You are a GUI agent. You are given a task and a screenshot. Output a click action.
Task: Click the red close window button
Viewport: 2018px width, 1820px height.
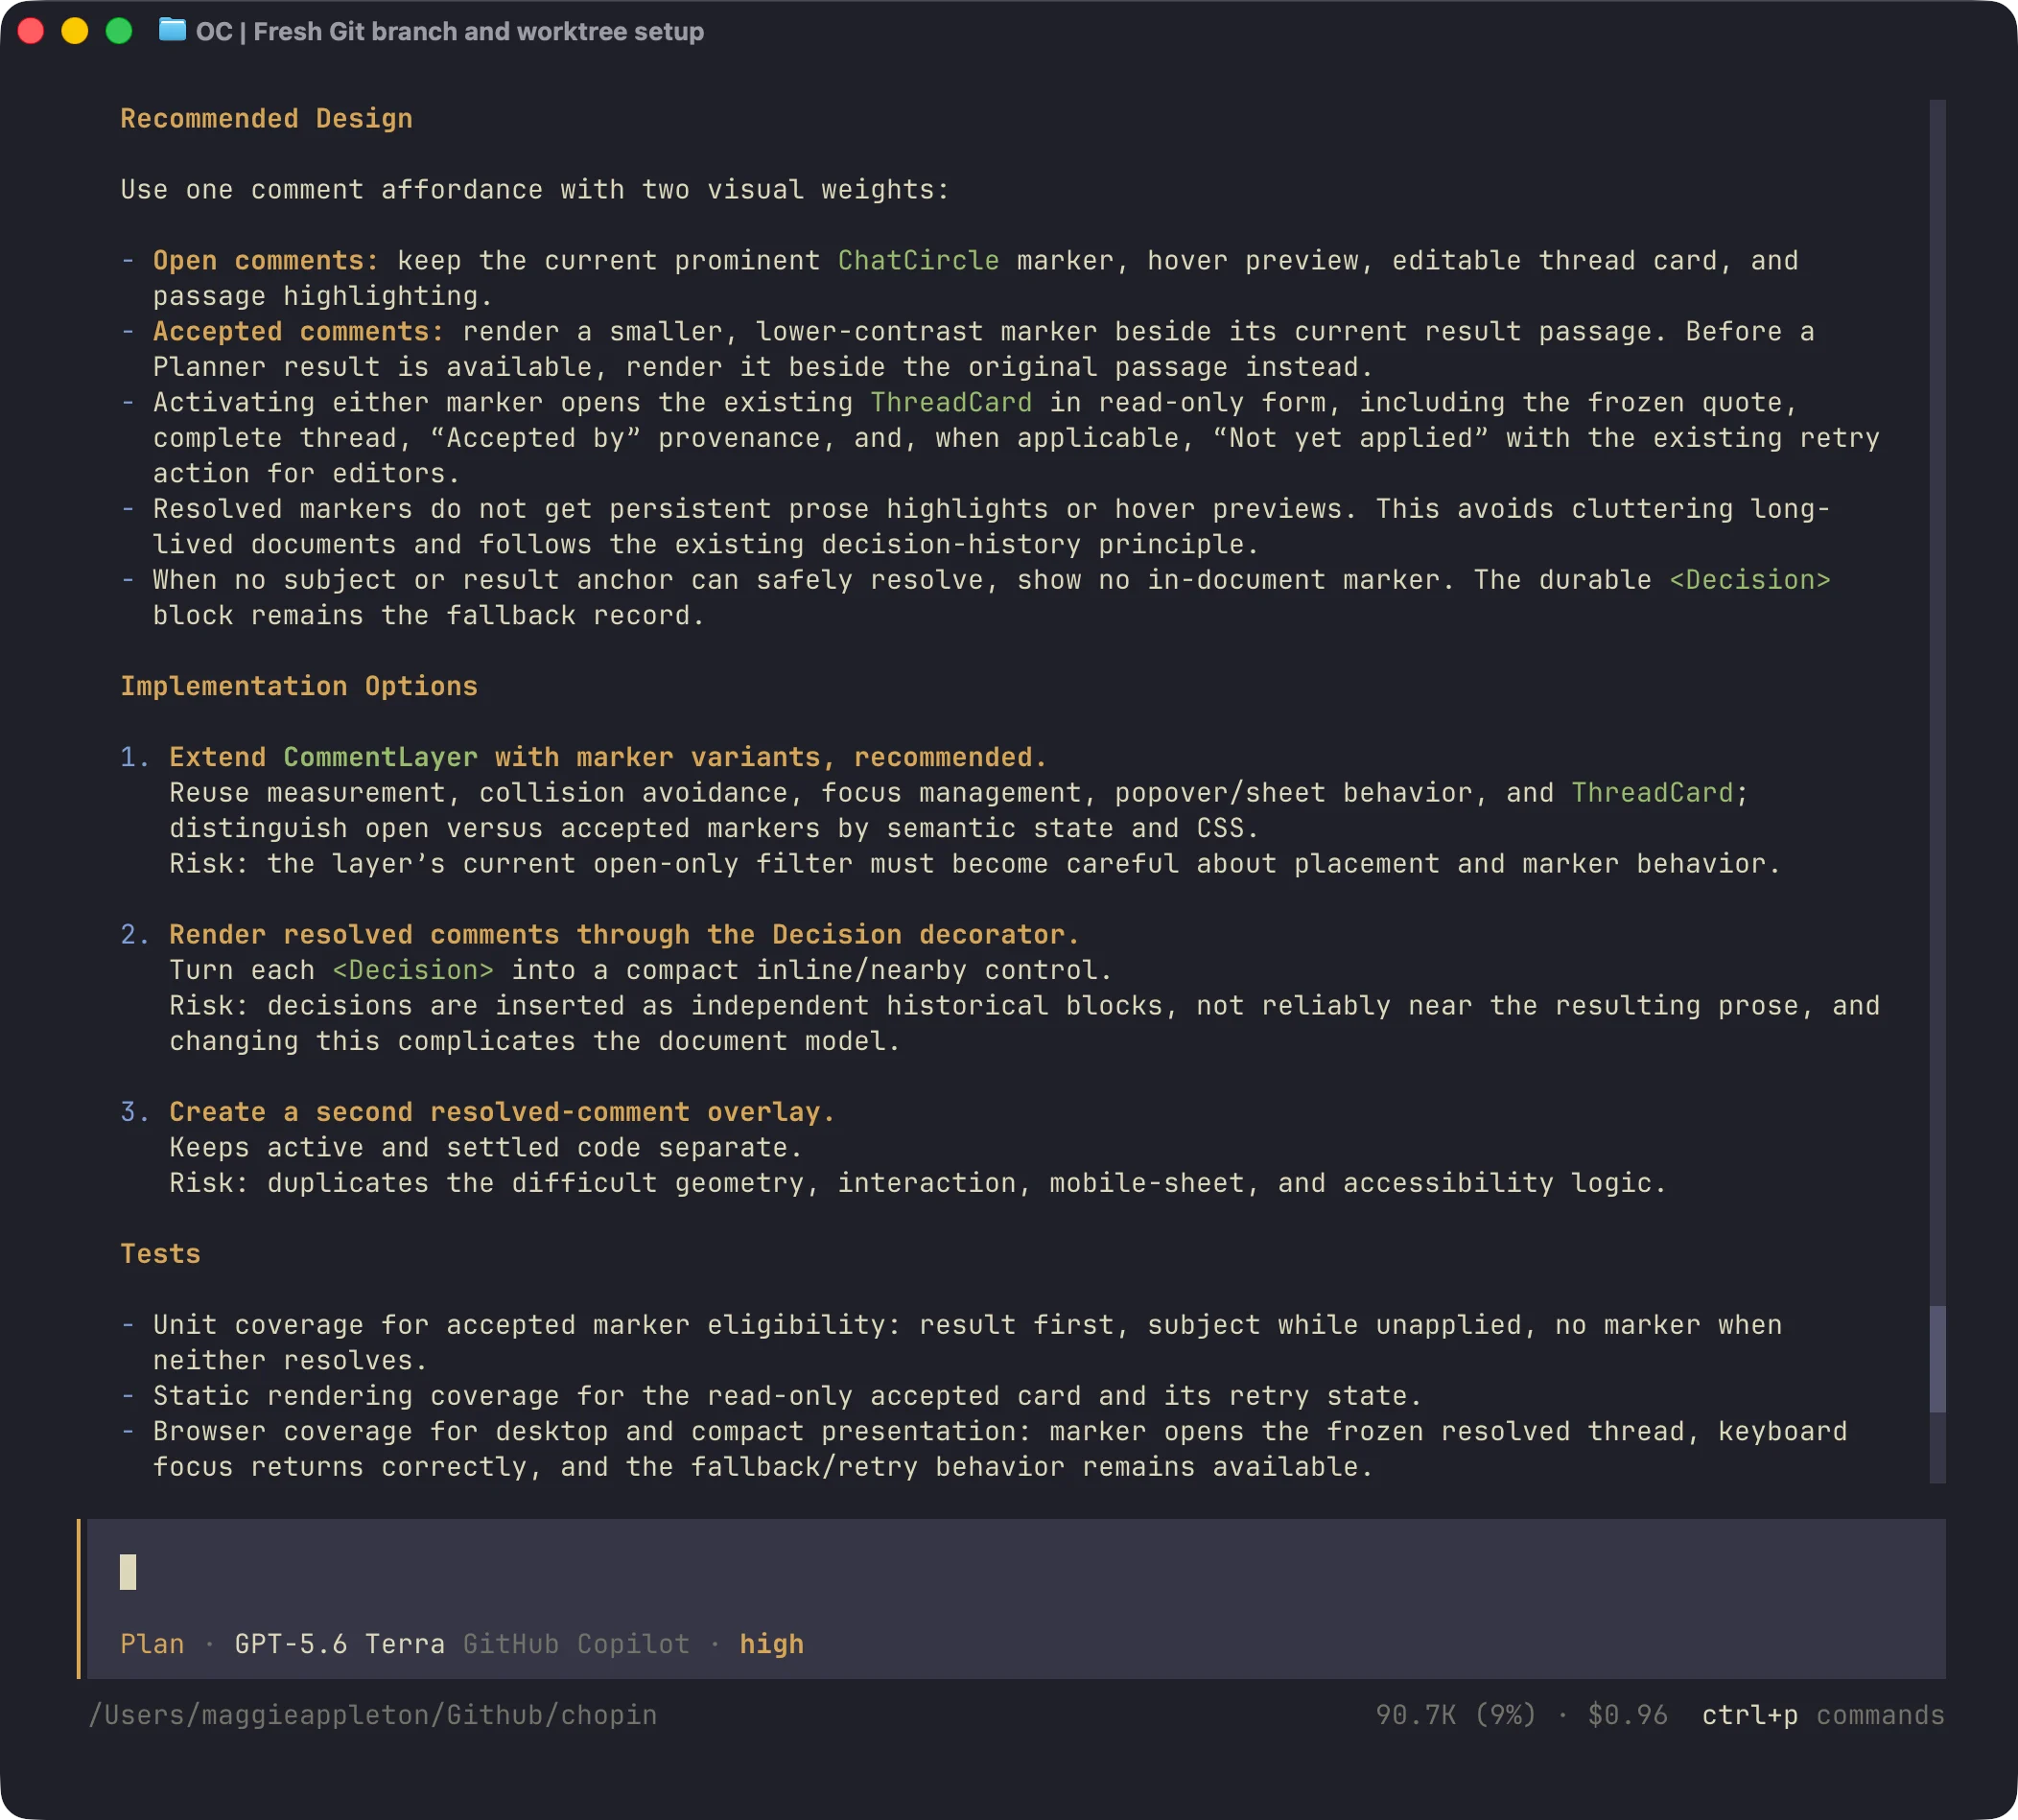(31, 31)
